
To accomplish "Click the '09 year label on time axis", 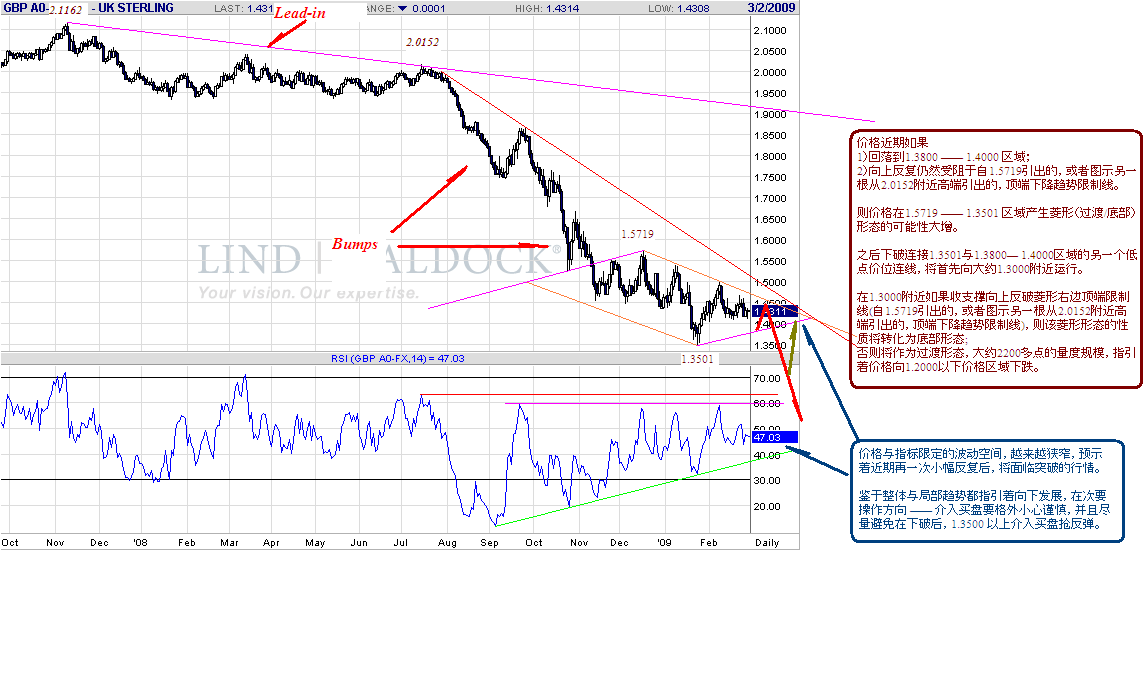I will [664, 542].
